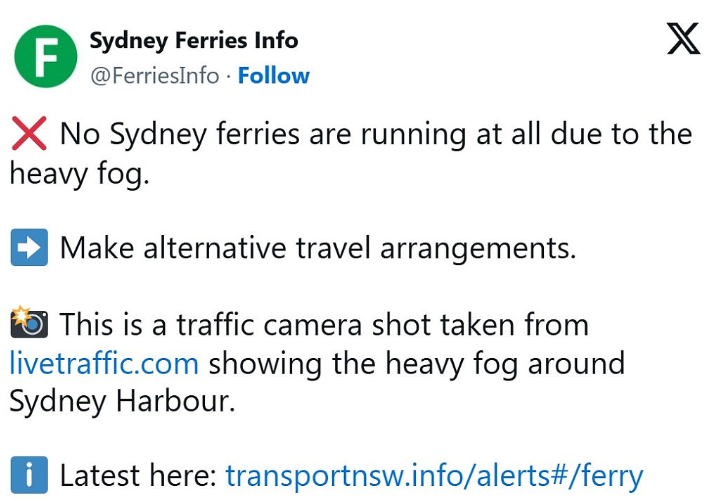Click the green F profile avatar
This screenshot has height=500, width=714.
46,56
